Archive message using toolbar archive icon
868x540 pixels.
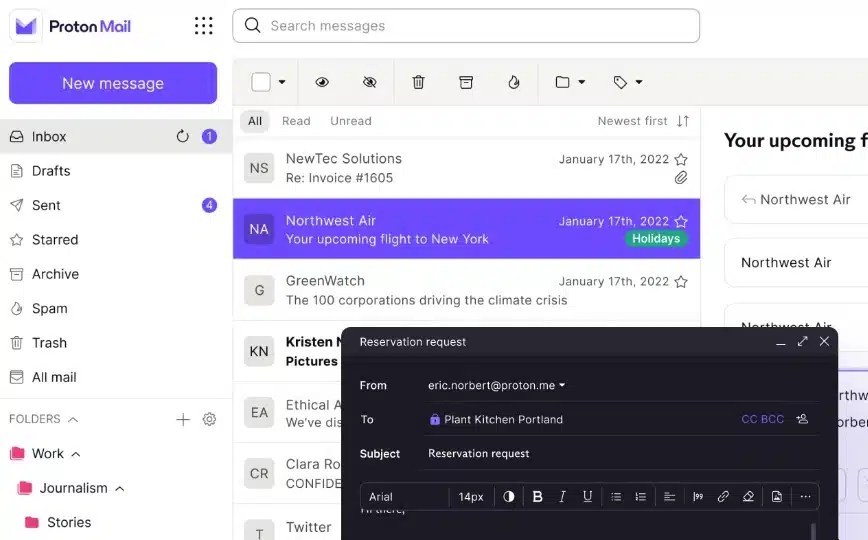[466, 82]
